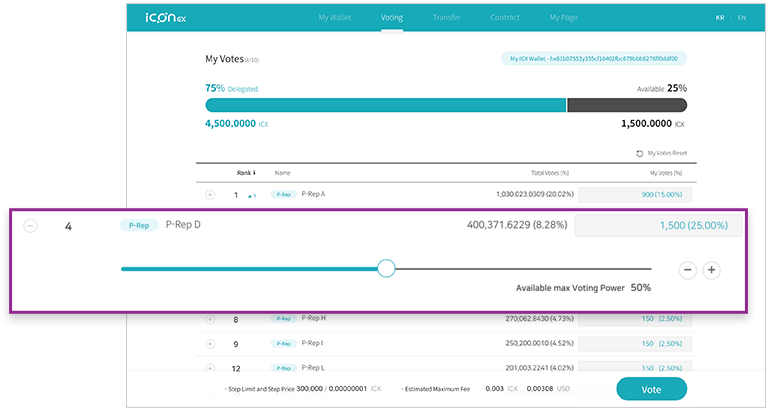
Task: Collapse the P-Rep D row
Action: click(x=30, y=226)
